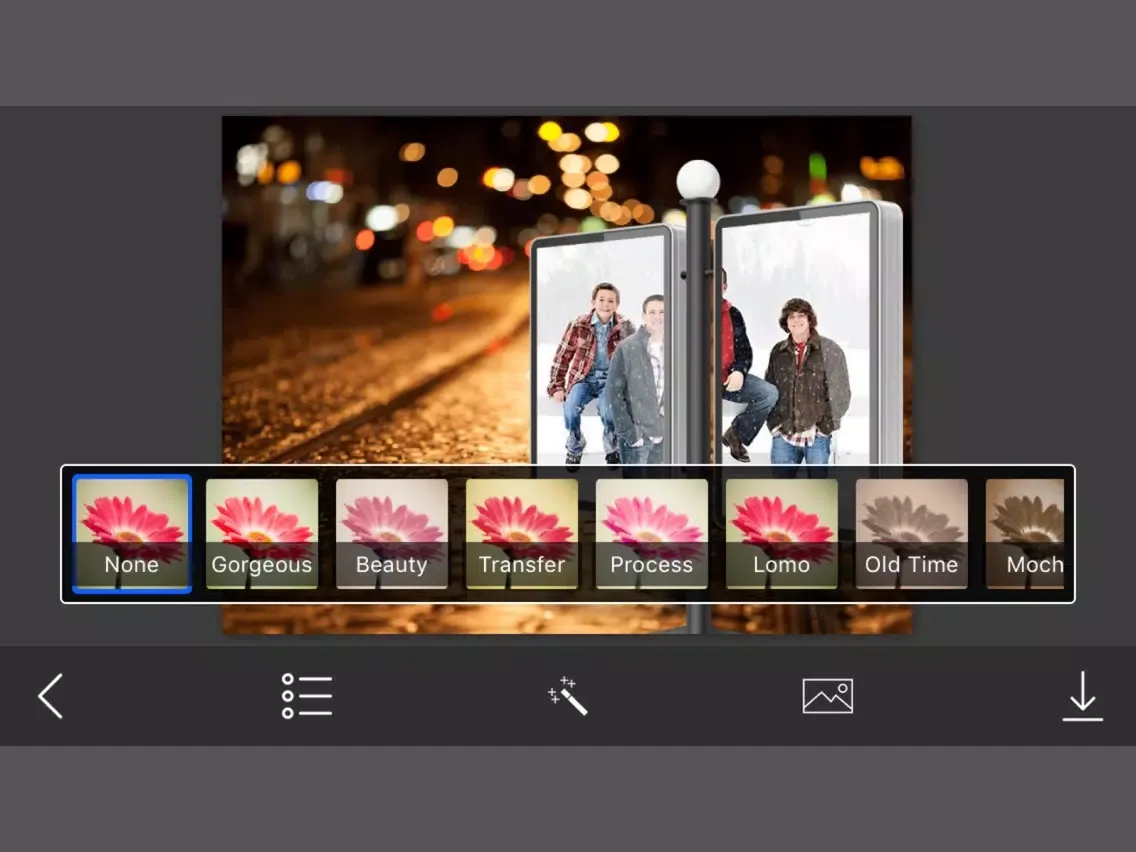Select the None filter thumbnail
This screenshot has width=1136, height=852.
coord(132,534)
